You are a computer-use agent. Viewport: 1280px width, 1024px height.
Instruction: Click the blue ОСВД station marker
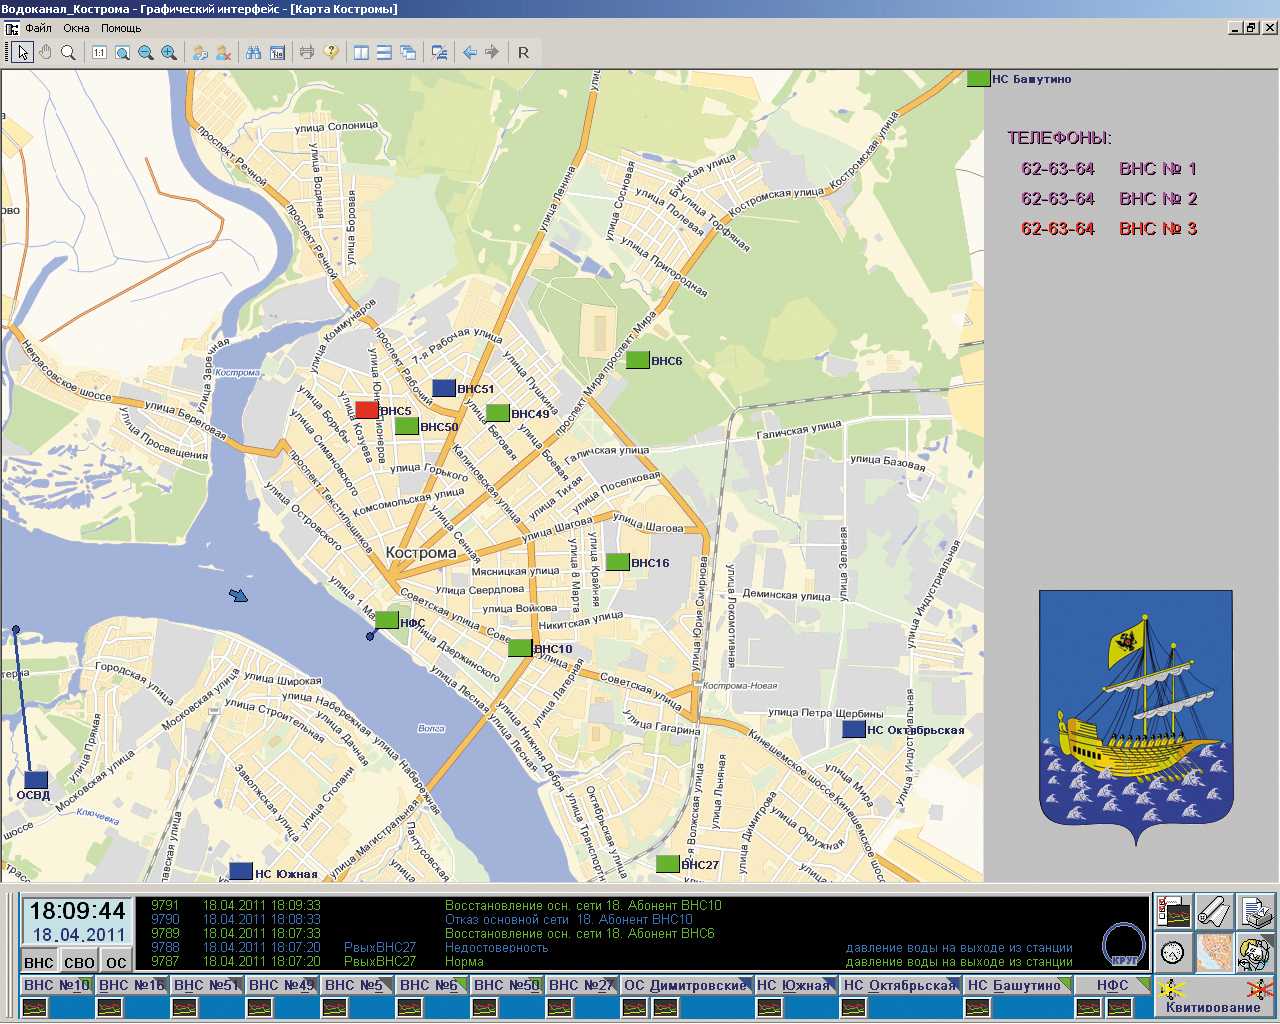tap(36, 779)
